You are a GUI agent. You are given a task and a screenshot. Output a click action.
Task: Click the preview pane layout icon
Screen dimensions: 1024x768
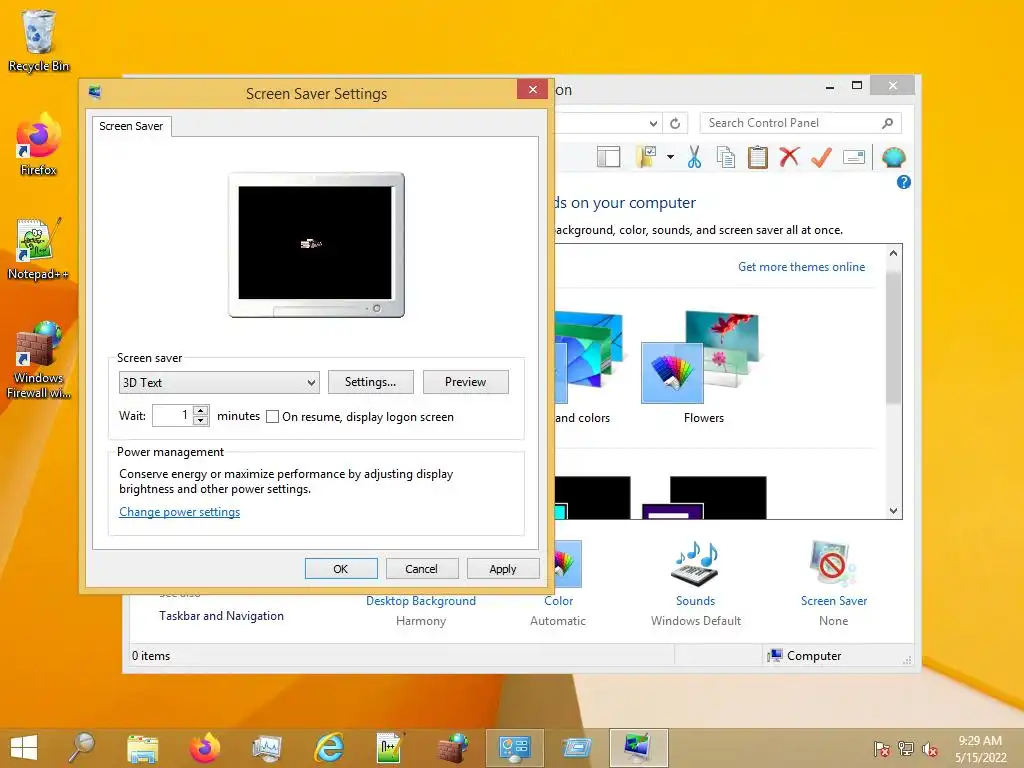pos(608,157)
